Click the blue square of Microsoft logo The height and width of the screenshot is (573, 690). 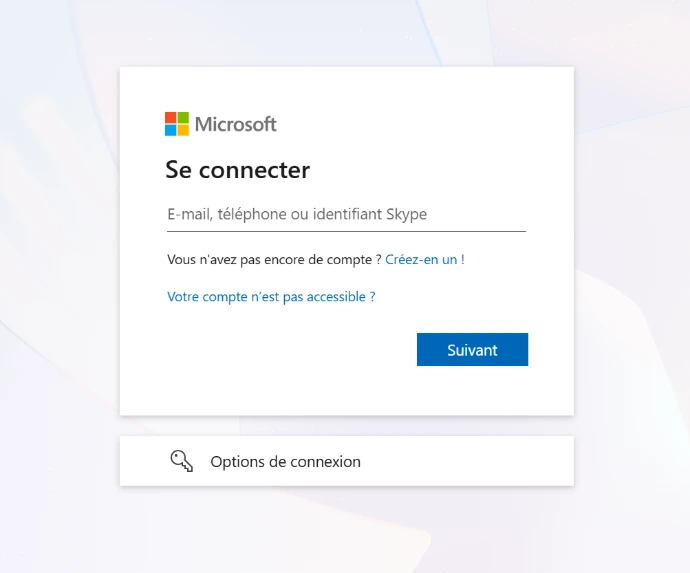[171, 130]
